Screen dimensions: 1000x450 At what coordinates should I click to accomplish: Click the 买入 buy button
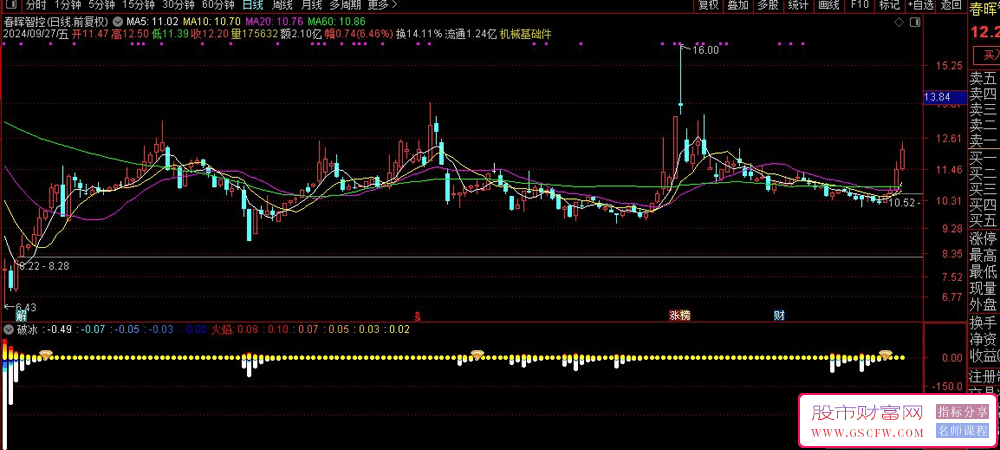(985, 53)
